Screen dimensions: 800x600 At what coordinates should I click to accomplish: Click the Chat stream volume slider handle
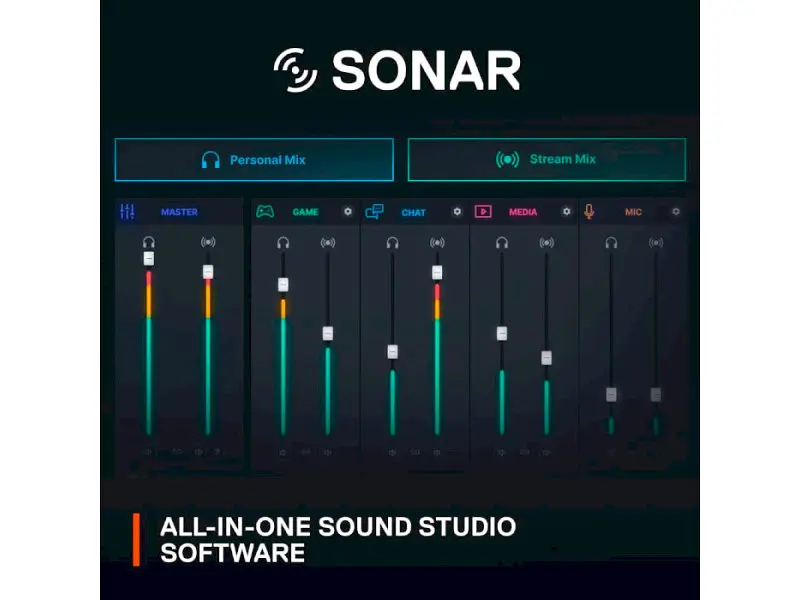click(437, 273)
